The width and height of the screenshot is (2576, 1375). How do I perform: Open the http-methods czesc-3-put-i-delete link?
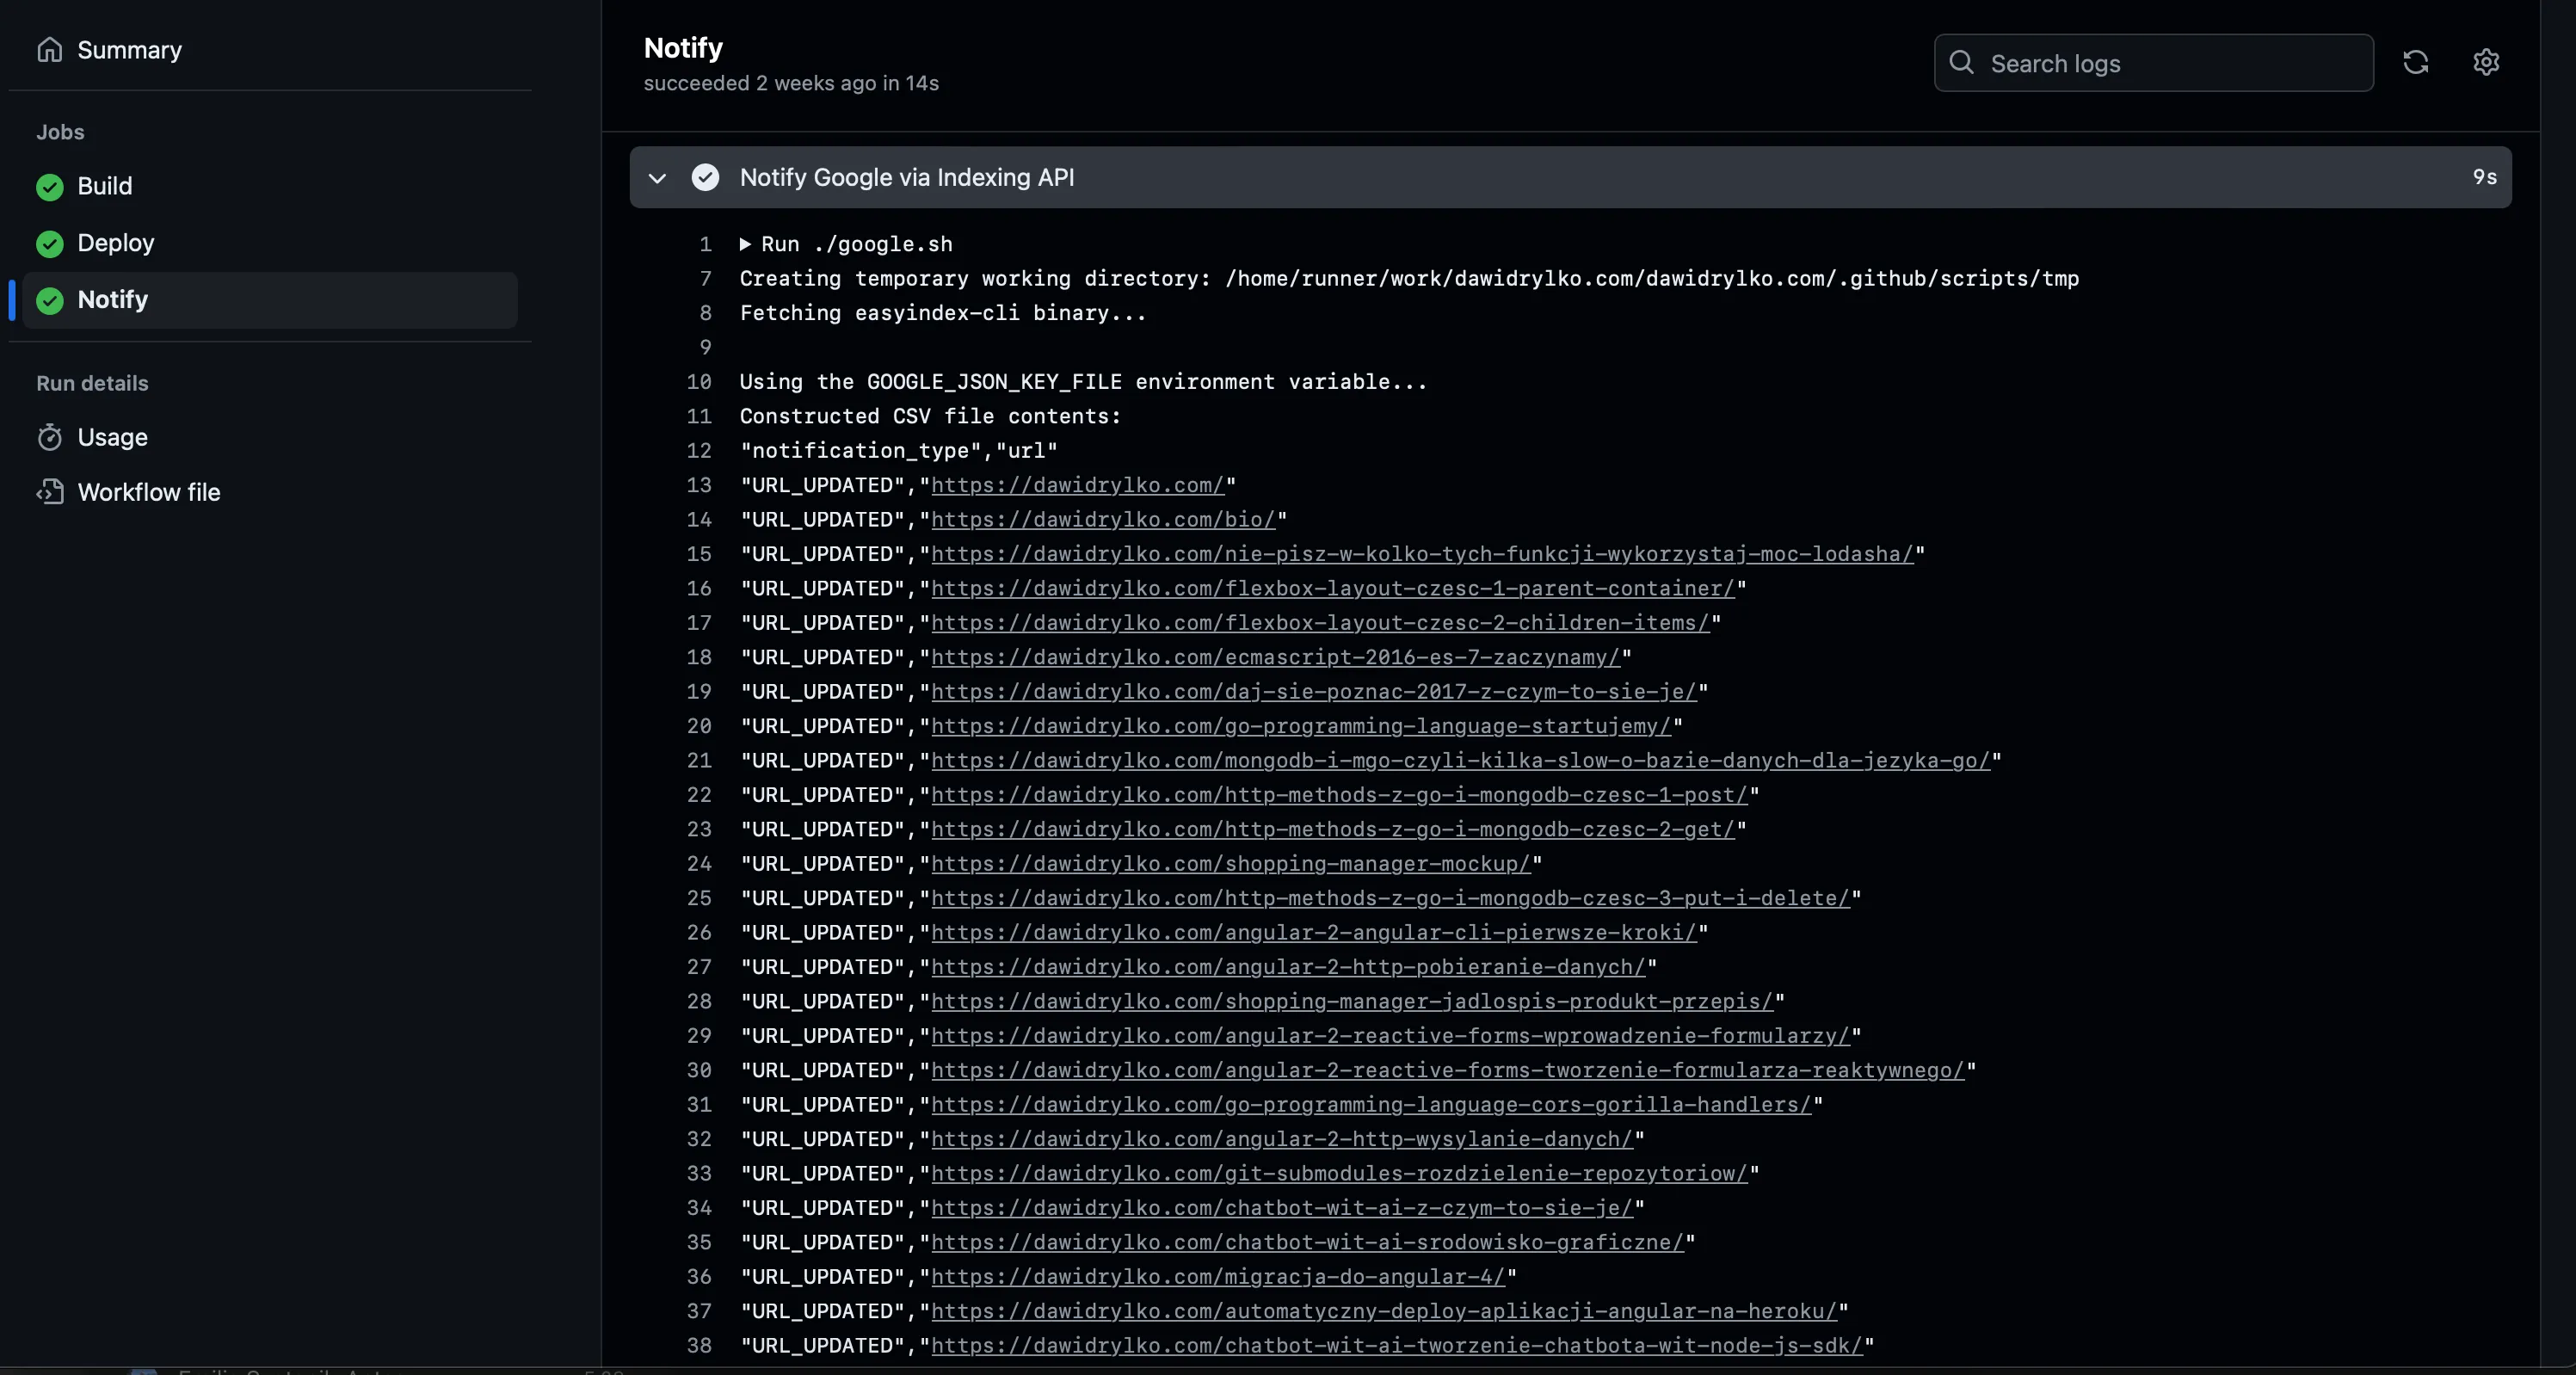(1390, 899)
